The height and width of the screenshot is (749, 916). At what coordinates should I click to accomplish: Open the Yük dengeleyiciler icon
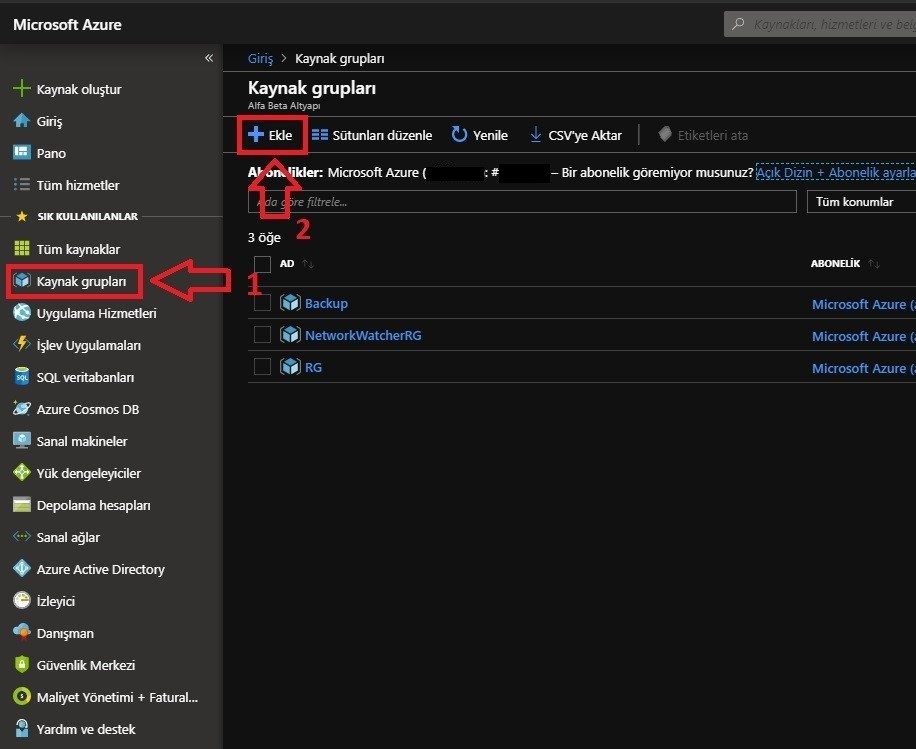[x=22, y=472]
